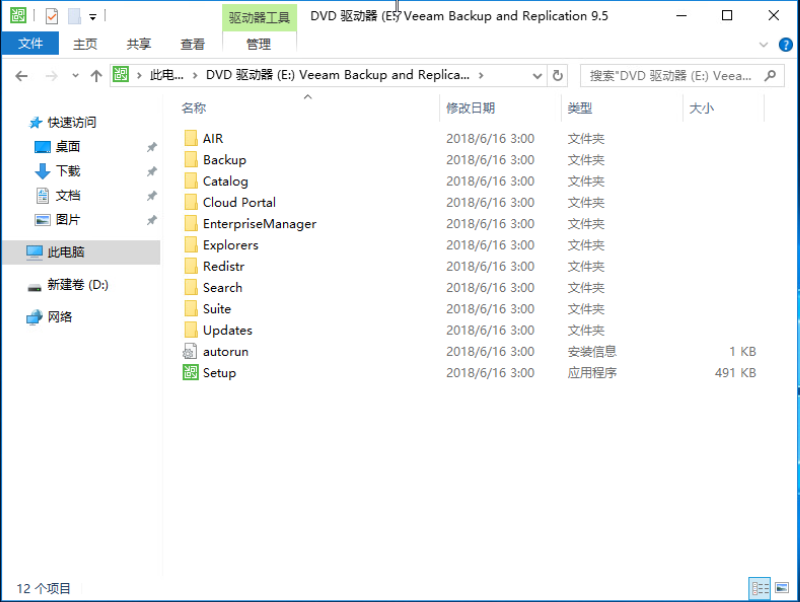Switch to the 管理 ribbon tab

pos(259,44)
